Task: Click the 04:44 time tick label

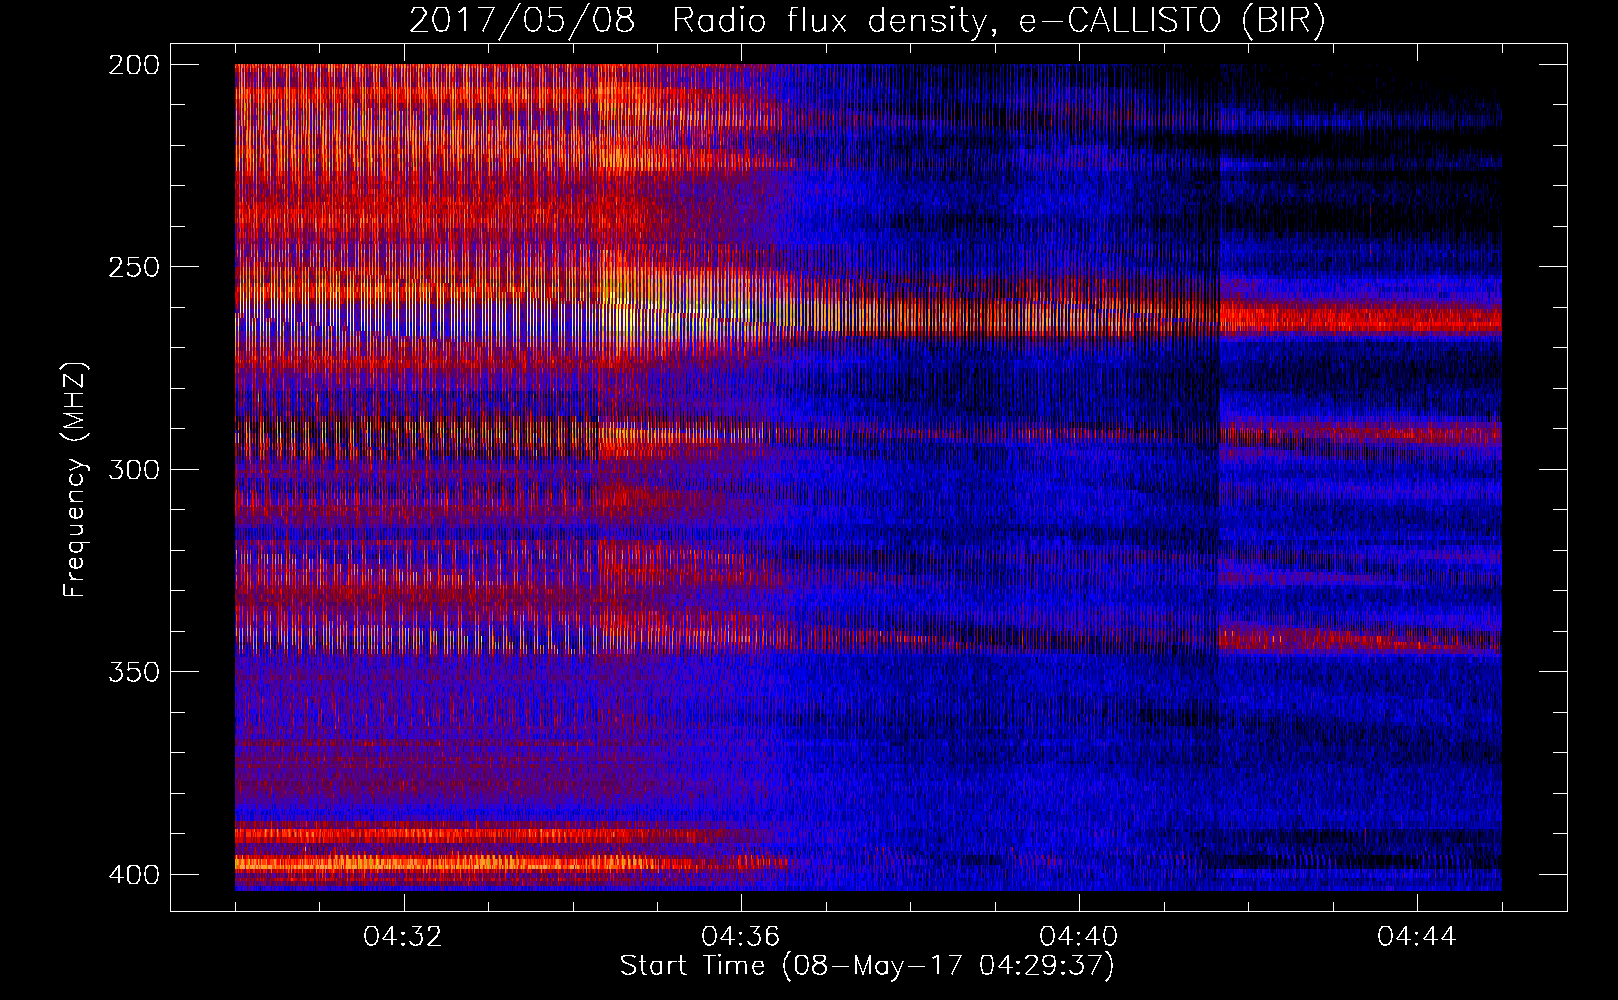Action: [x=1417, y=937]
